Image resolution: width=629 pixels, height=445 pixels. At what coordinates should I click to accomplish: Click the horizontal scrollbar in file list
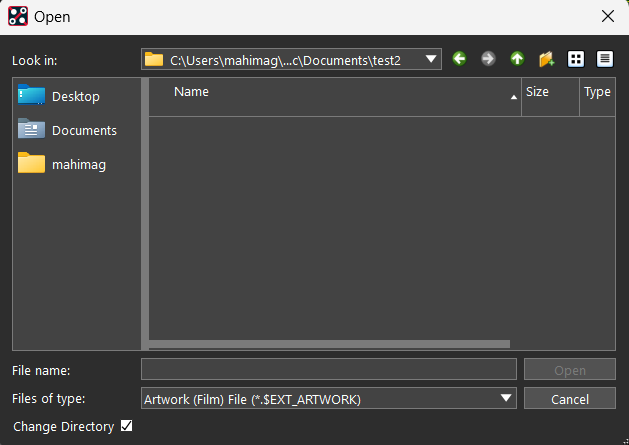click(x=329, y=343)
